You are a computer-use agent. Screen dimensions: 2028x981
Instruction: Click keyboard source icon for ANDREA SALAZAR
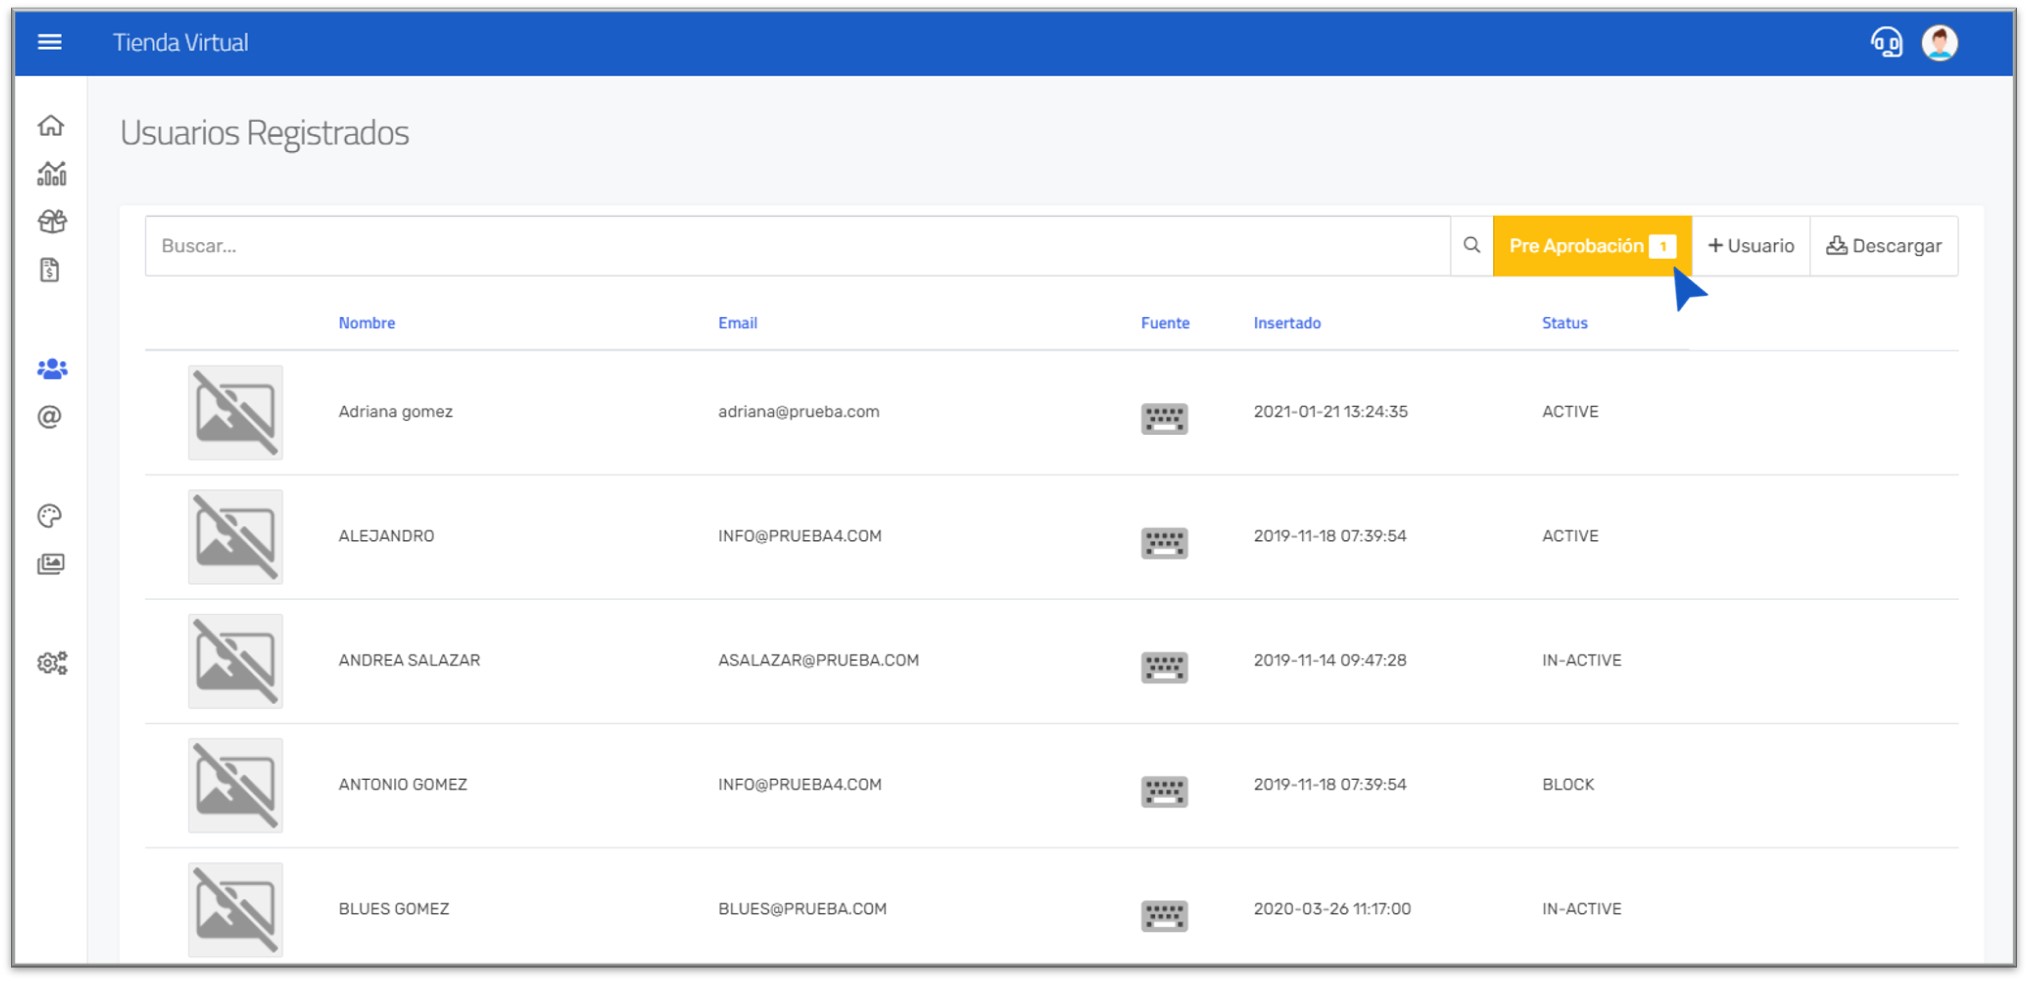(x=1164, y=667)
